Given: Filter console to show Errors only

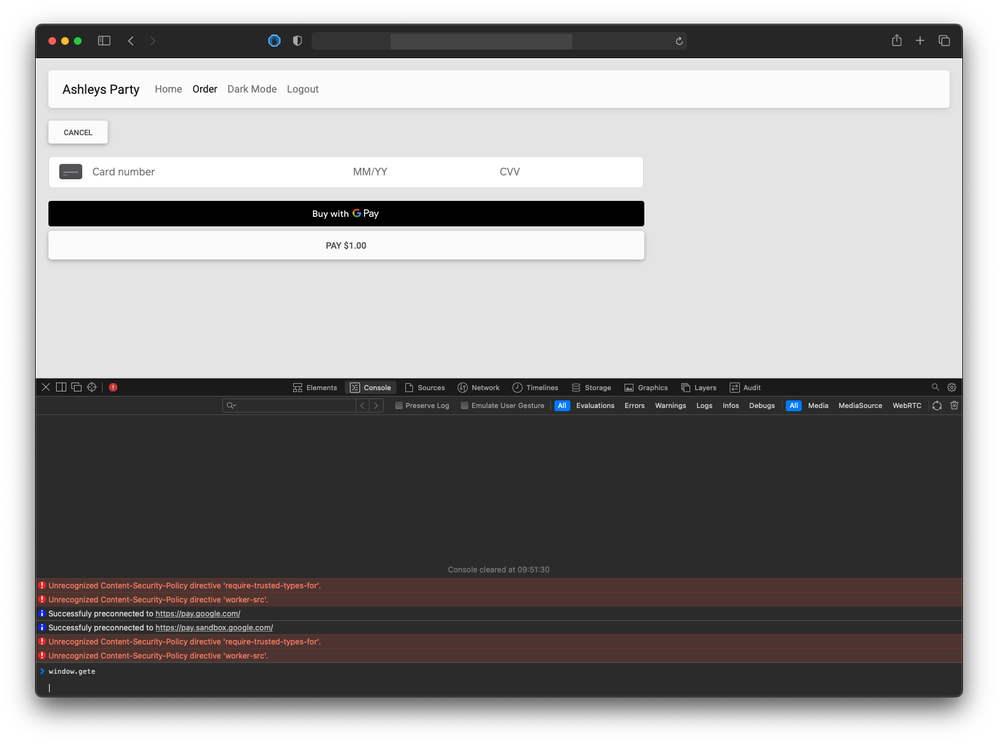Looking at the screenshot, I should [x=634, y=405].
